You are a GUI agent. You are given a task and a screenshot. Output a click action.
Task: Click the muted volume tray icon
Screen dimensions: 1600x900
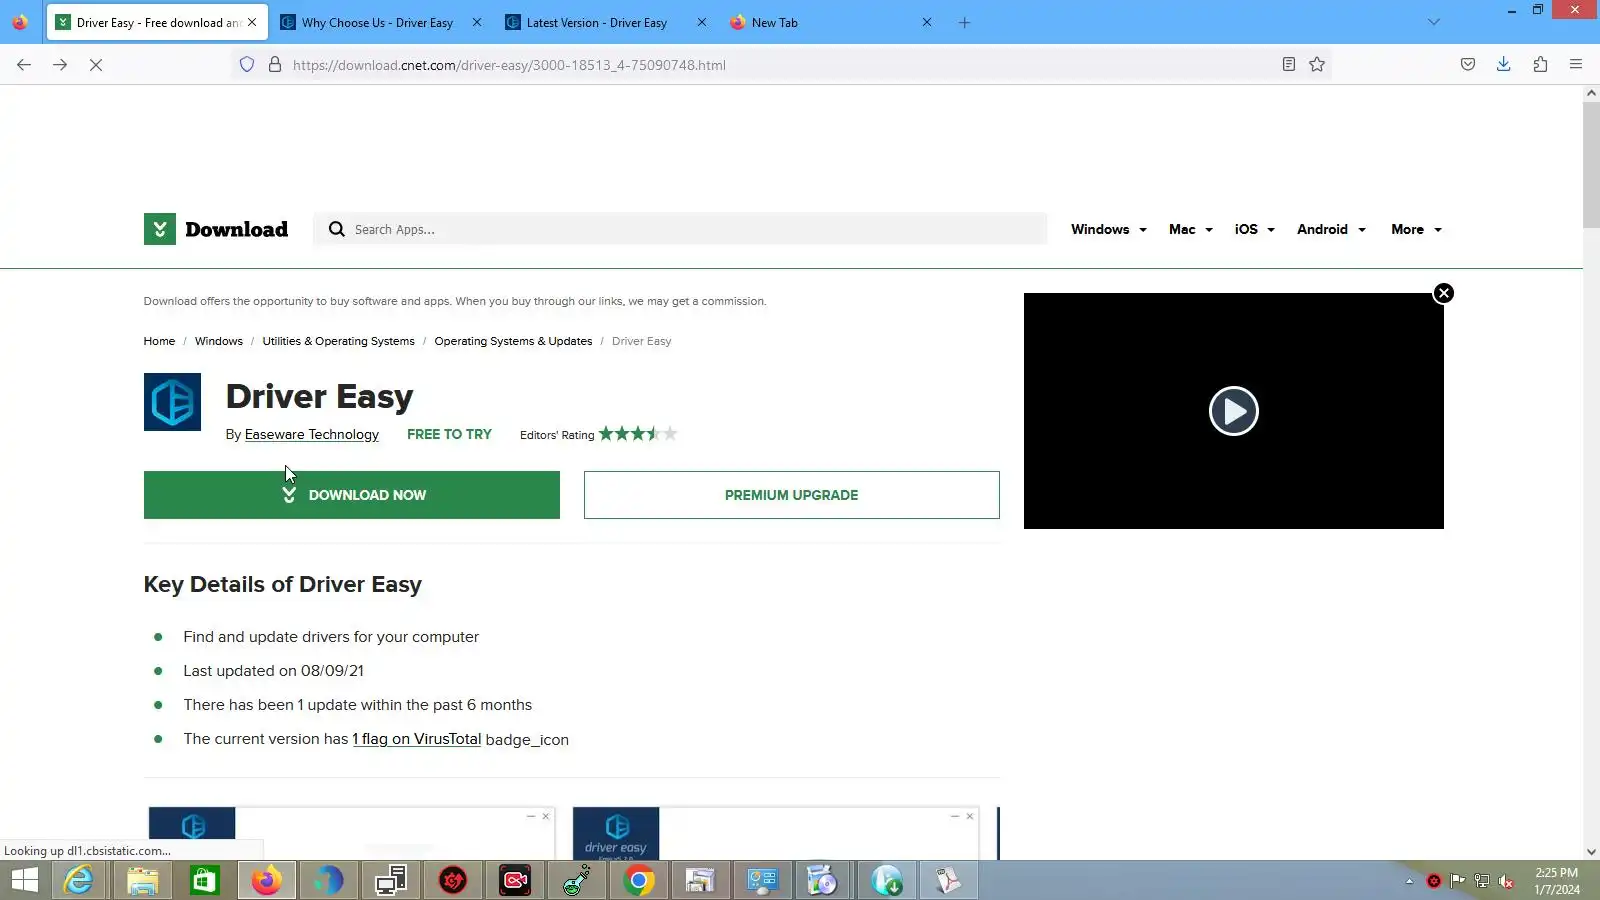(x=1506, y=881)
